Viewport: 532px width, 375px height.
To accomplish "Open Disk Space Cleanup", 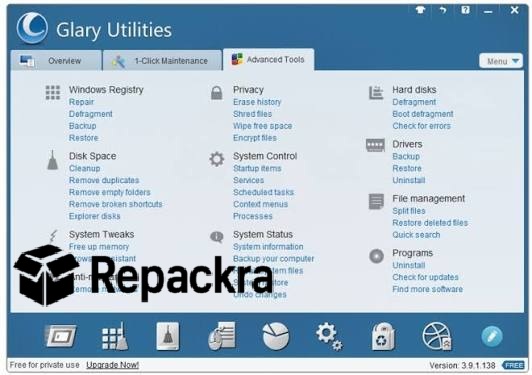I will pos(84,168).
